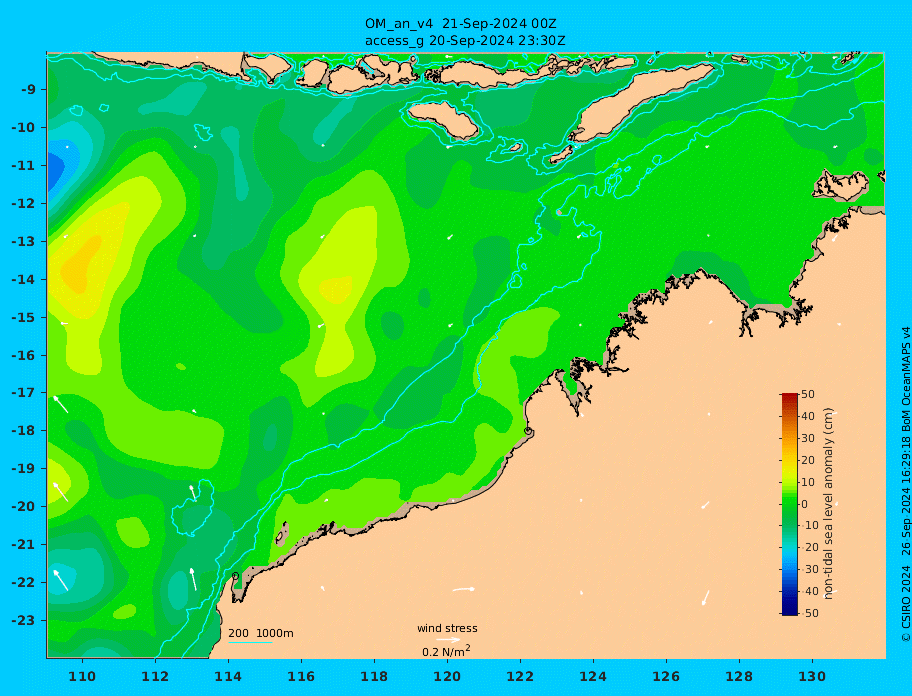912x696 pixels.
Task: Click the '0.2 N/m²' scale label
Action: (446, 651)
